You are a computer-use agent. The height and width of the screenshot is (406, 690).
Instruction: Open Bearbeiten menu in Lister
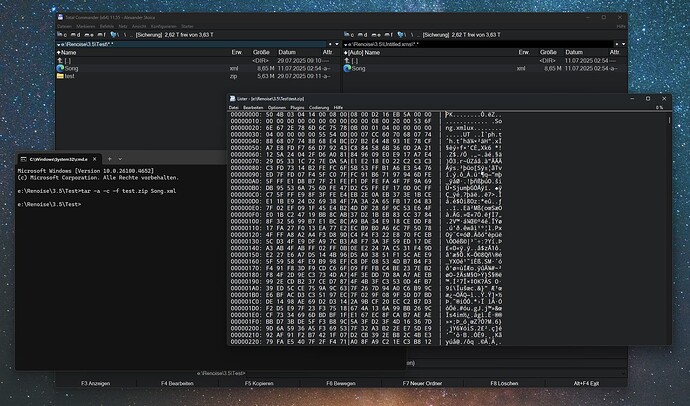coord(253,107)
